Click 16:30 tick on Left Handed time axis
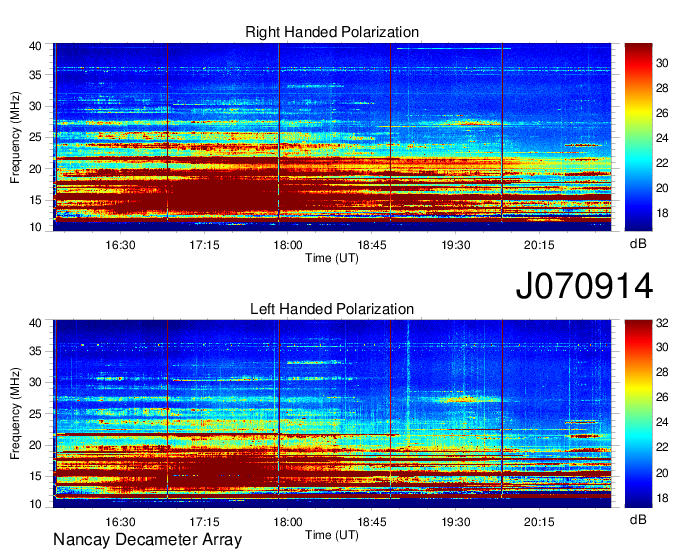The image size is (680, 552). click(120, 522)
